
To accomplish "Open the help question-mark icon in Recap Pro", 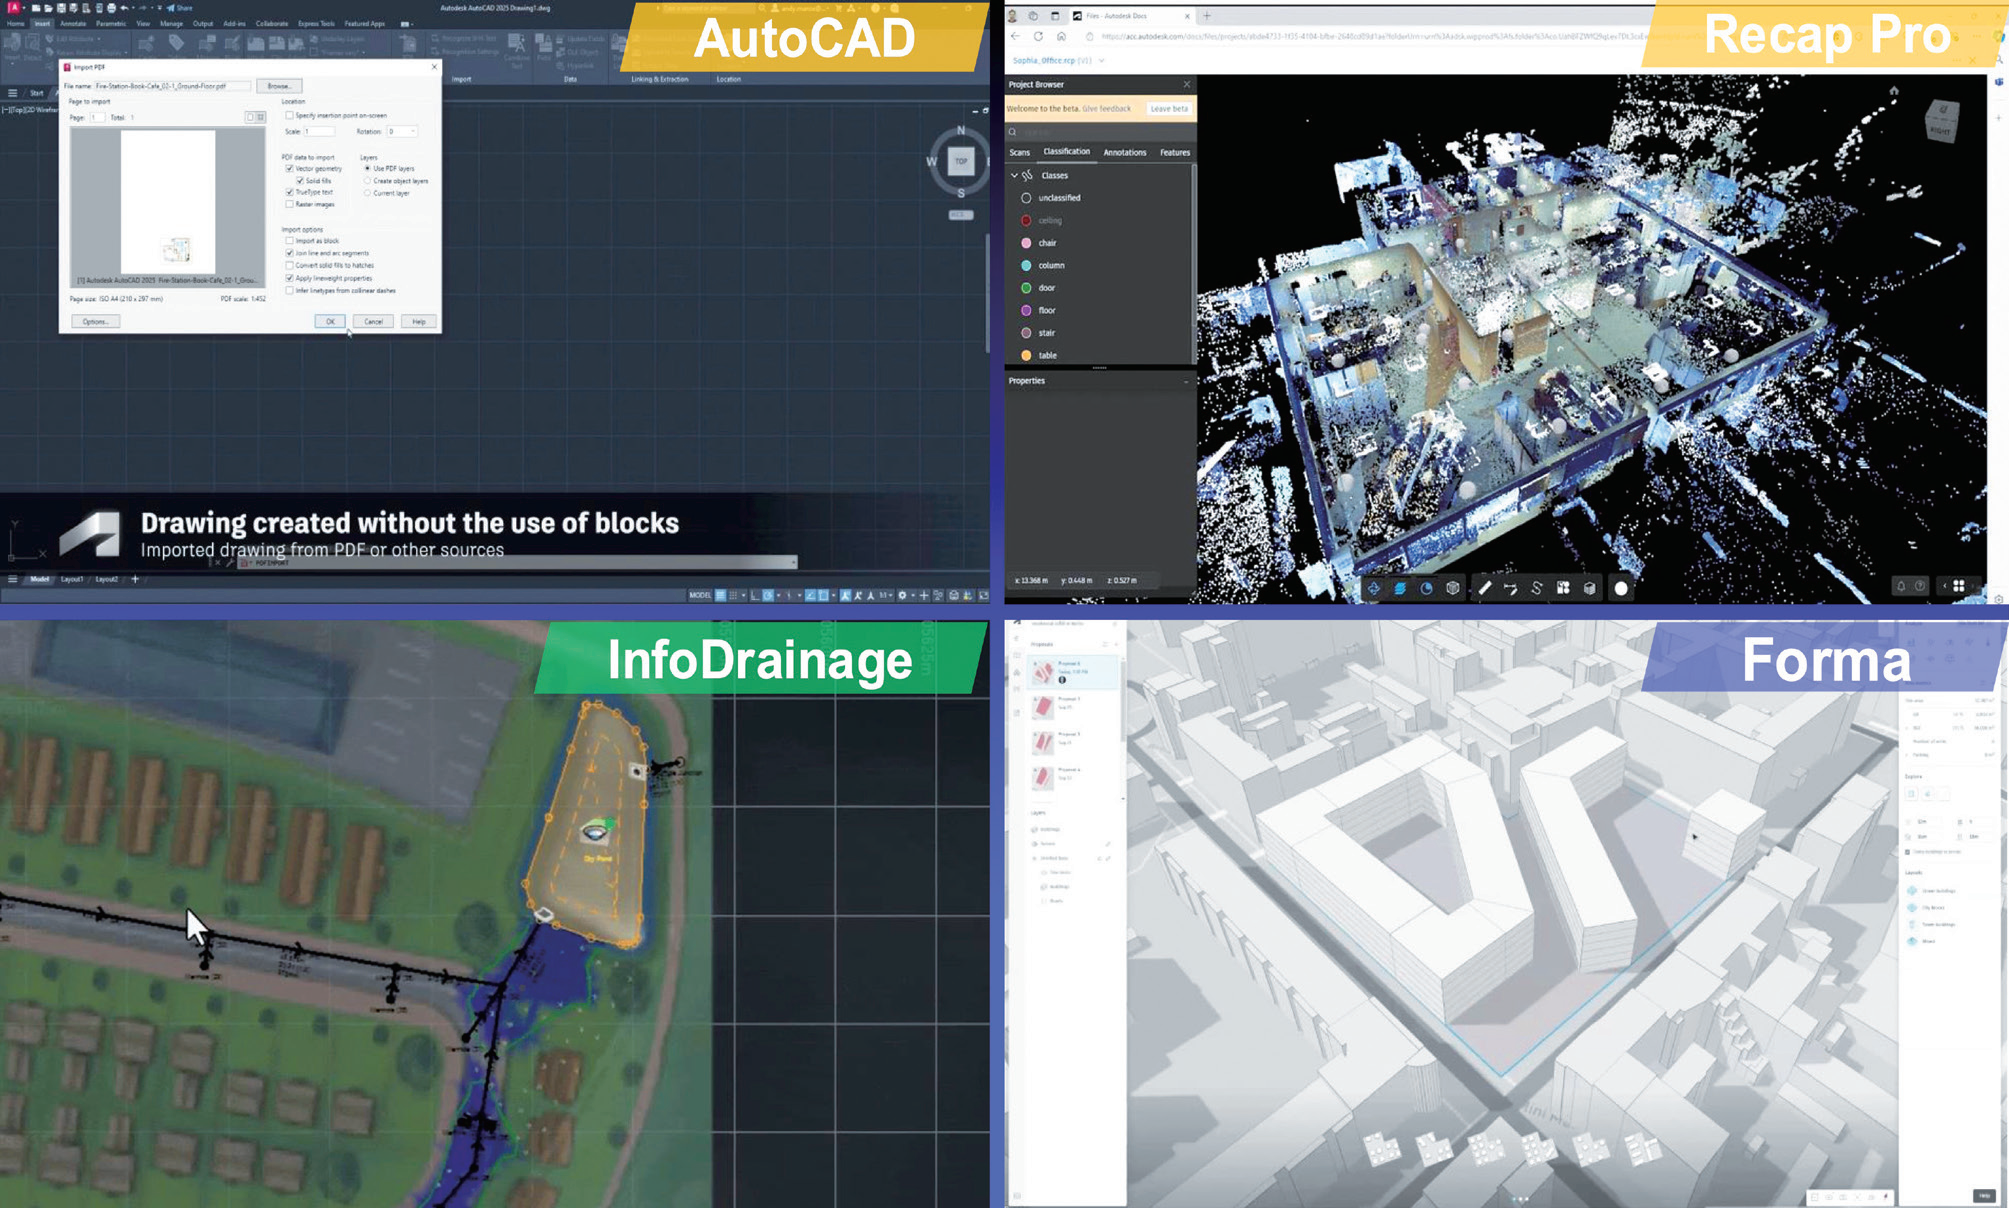I will (x=1920, y=586).
